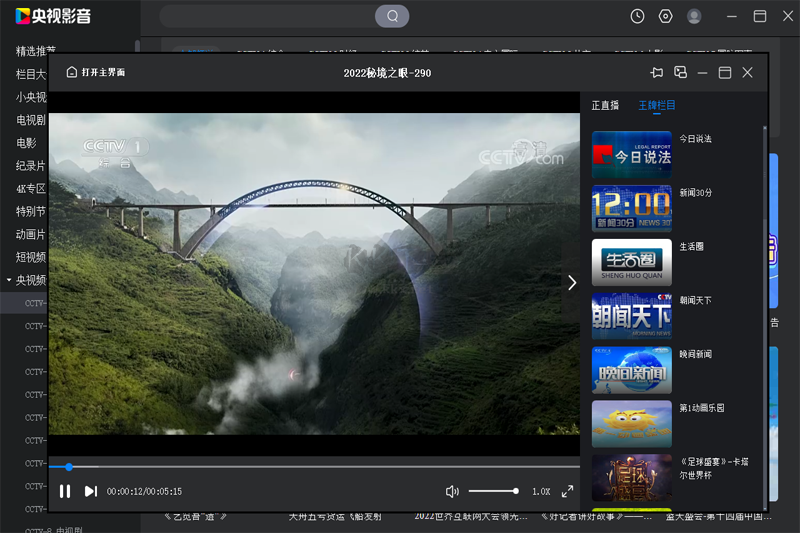Open the 晚间新闻 thumbnail
800x533 pixels.
pos(632,370)
